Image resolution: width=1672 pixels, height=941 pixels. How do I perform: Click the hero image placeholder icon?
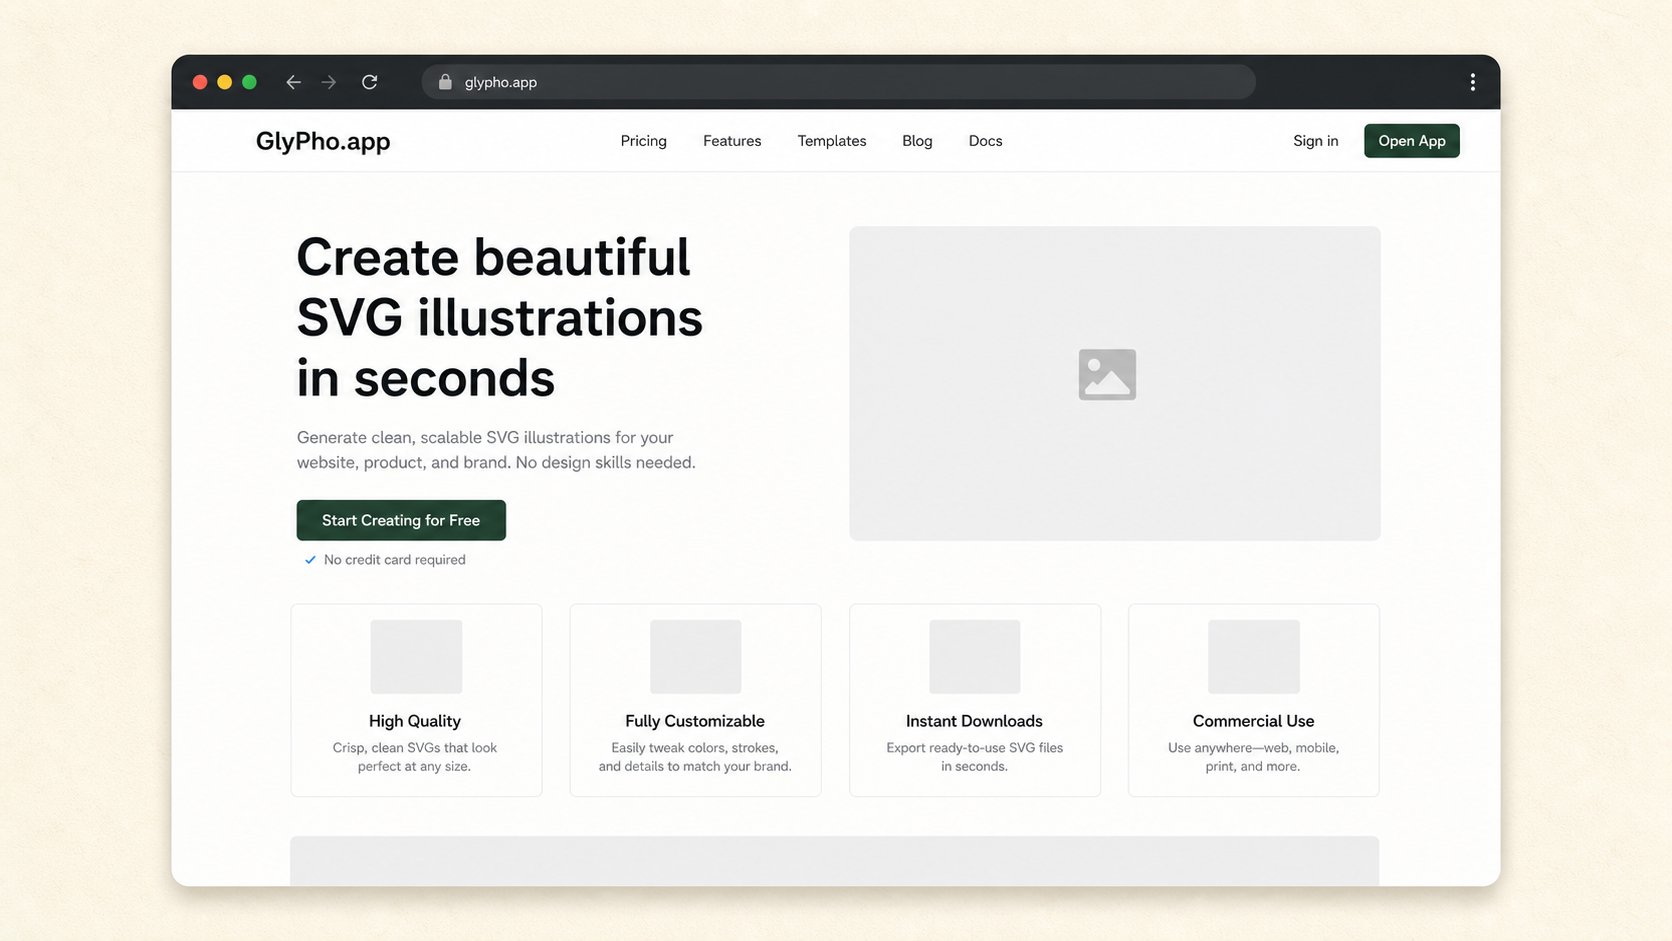[x=1107, y=374]
